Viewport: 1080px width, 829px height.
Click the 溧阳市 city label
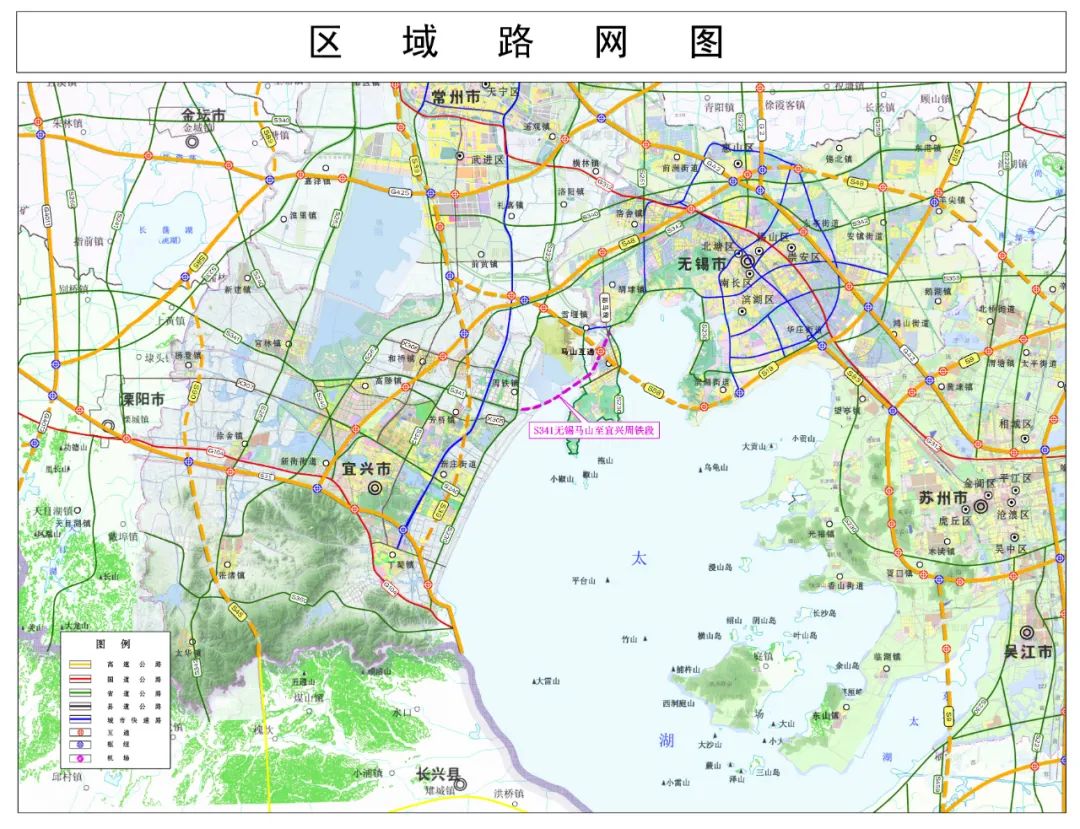[x=143, y=399]
